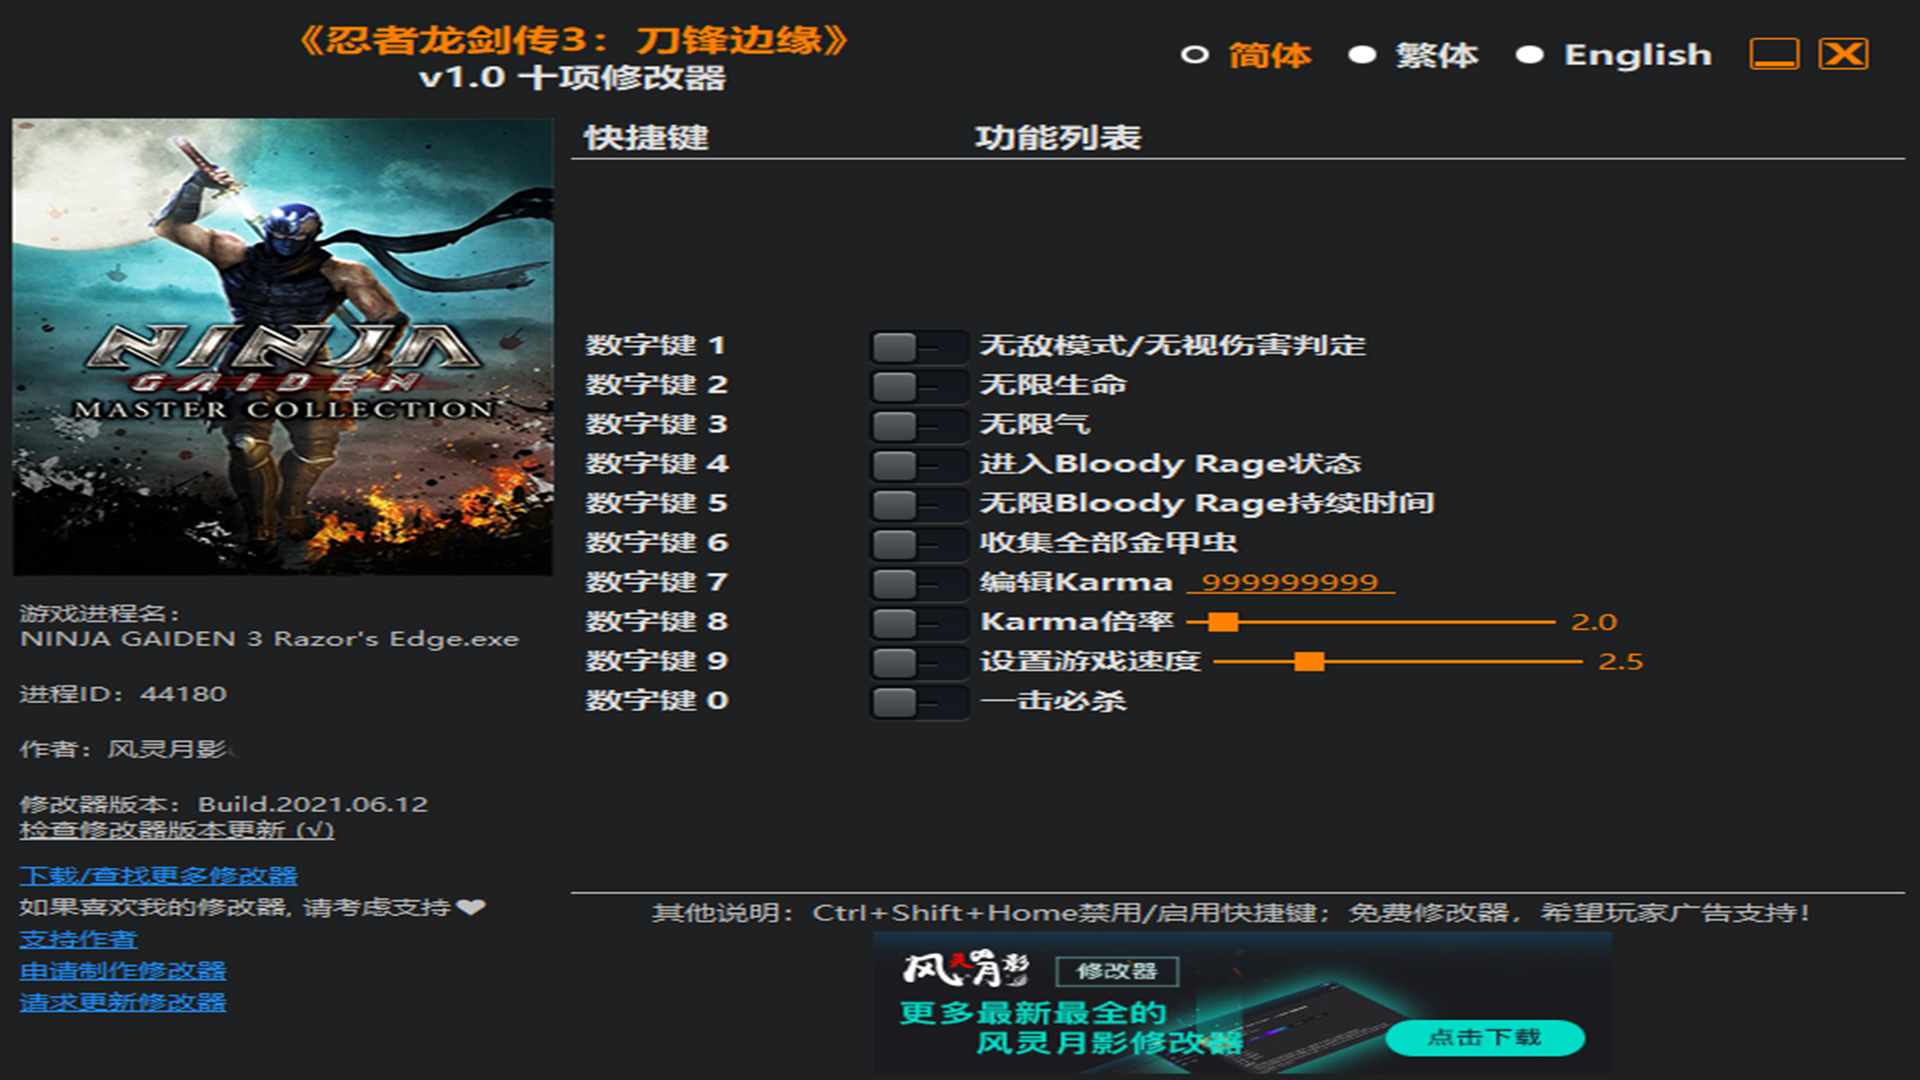Enable 一击必杀 one-hit kill toggle

(x=917, y=702)
